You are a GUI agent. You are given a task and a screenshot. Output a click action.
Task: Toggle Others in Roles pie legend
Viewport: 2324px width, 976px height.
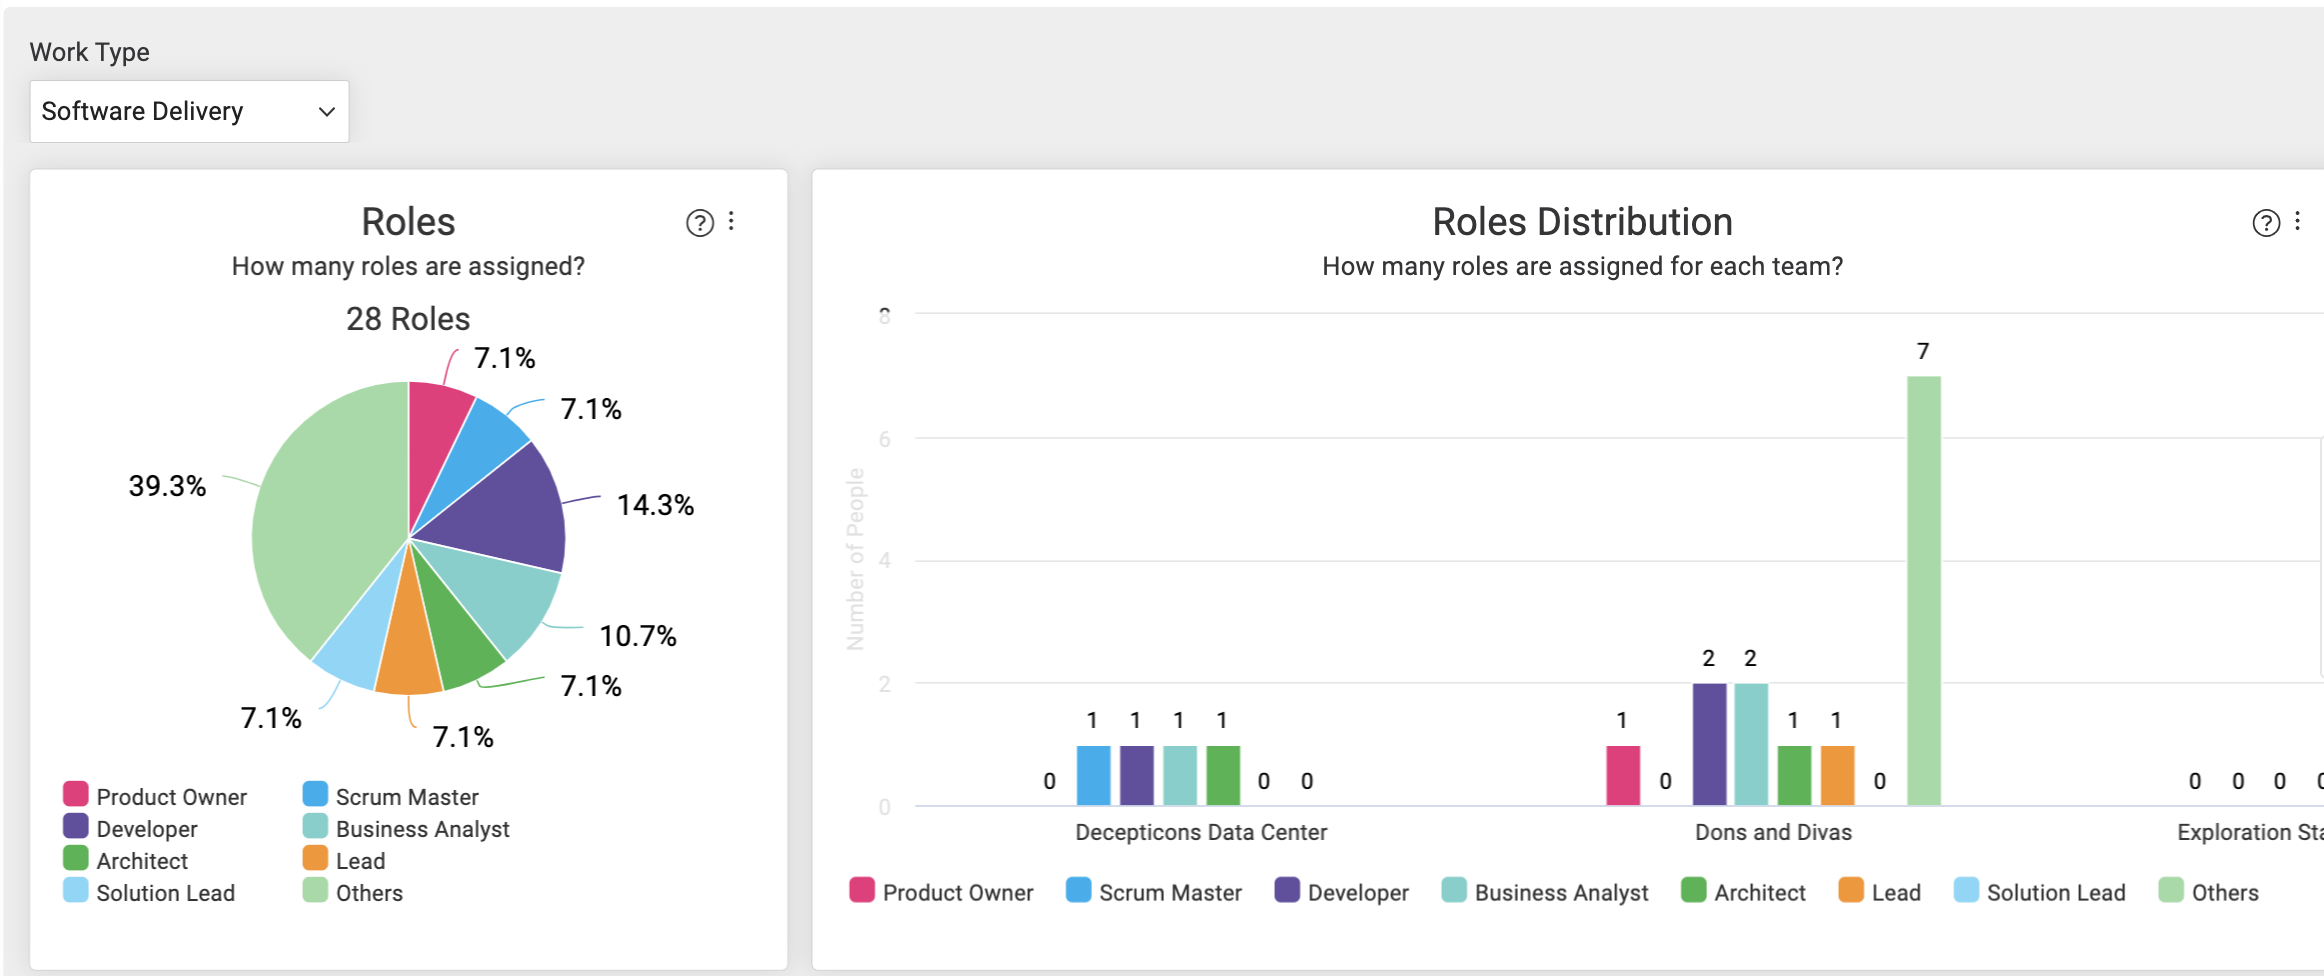click(353, 892)
